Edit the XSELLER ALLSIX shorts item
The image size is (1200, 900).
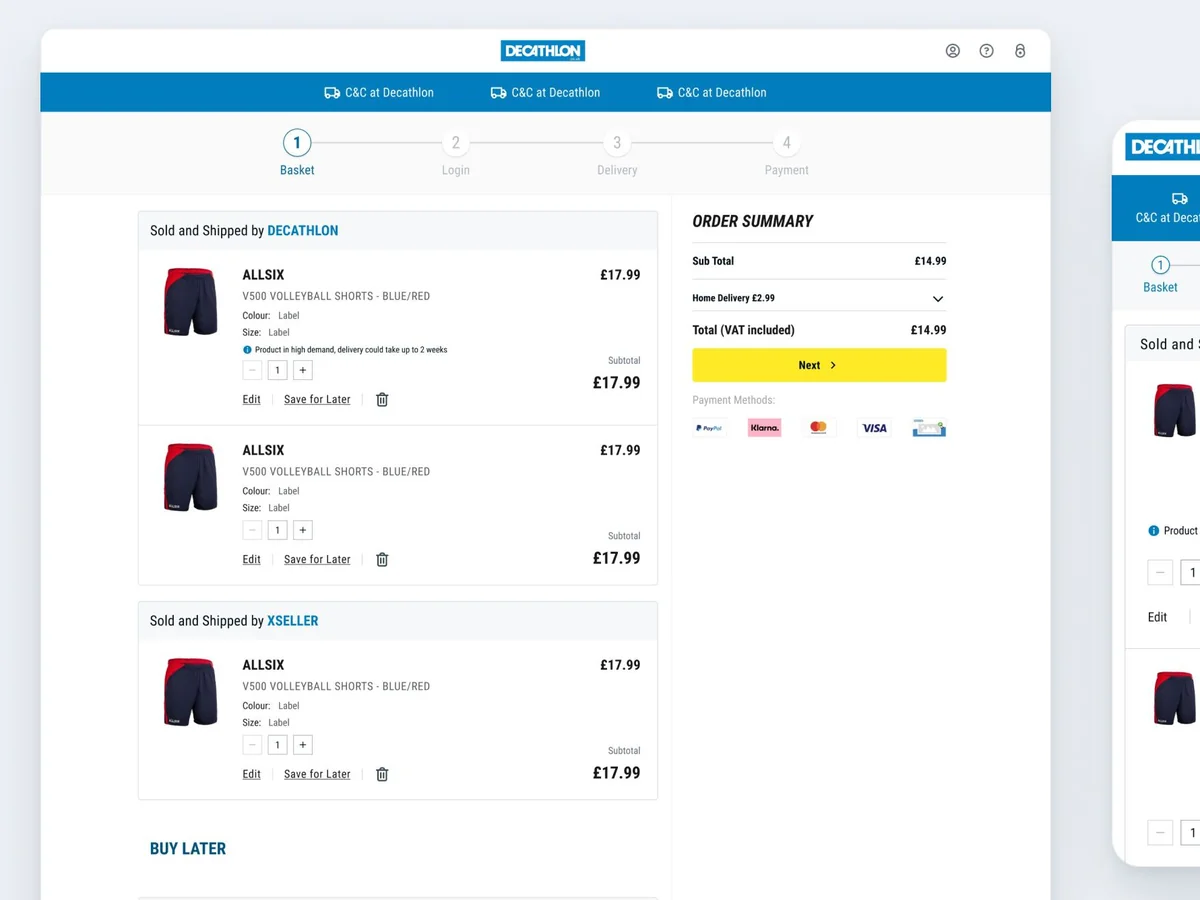coord(252,774)
